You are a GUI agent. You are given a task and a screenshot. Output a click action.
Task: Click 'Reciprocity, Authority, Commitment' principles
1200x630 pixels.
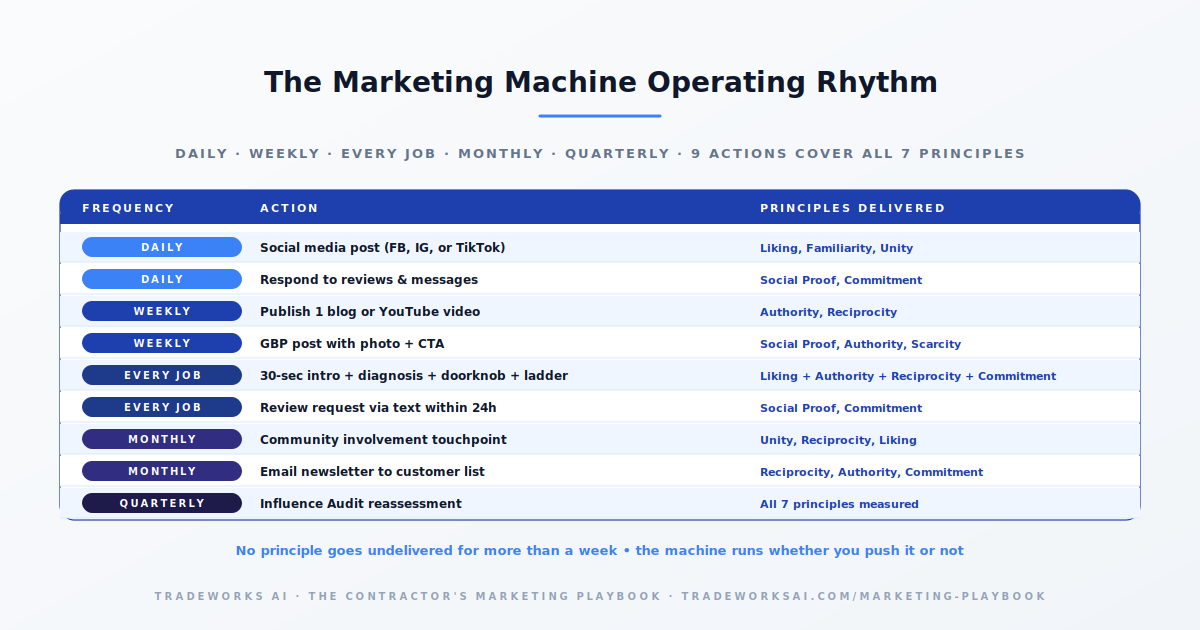coord(871,472)
